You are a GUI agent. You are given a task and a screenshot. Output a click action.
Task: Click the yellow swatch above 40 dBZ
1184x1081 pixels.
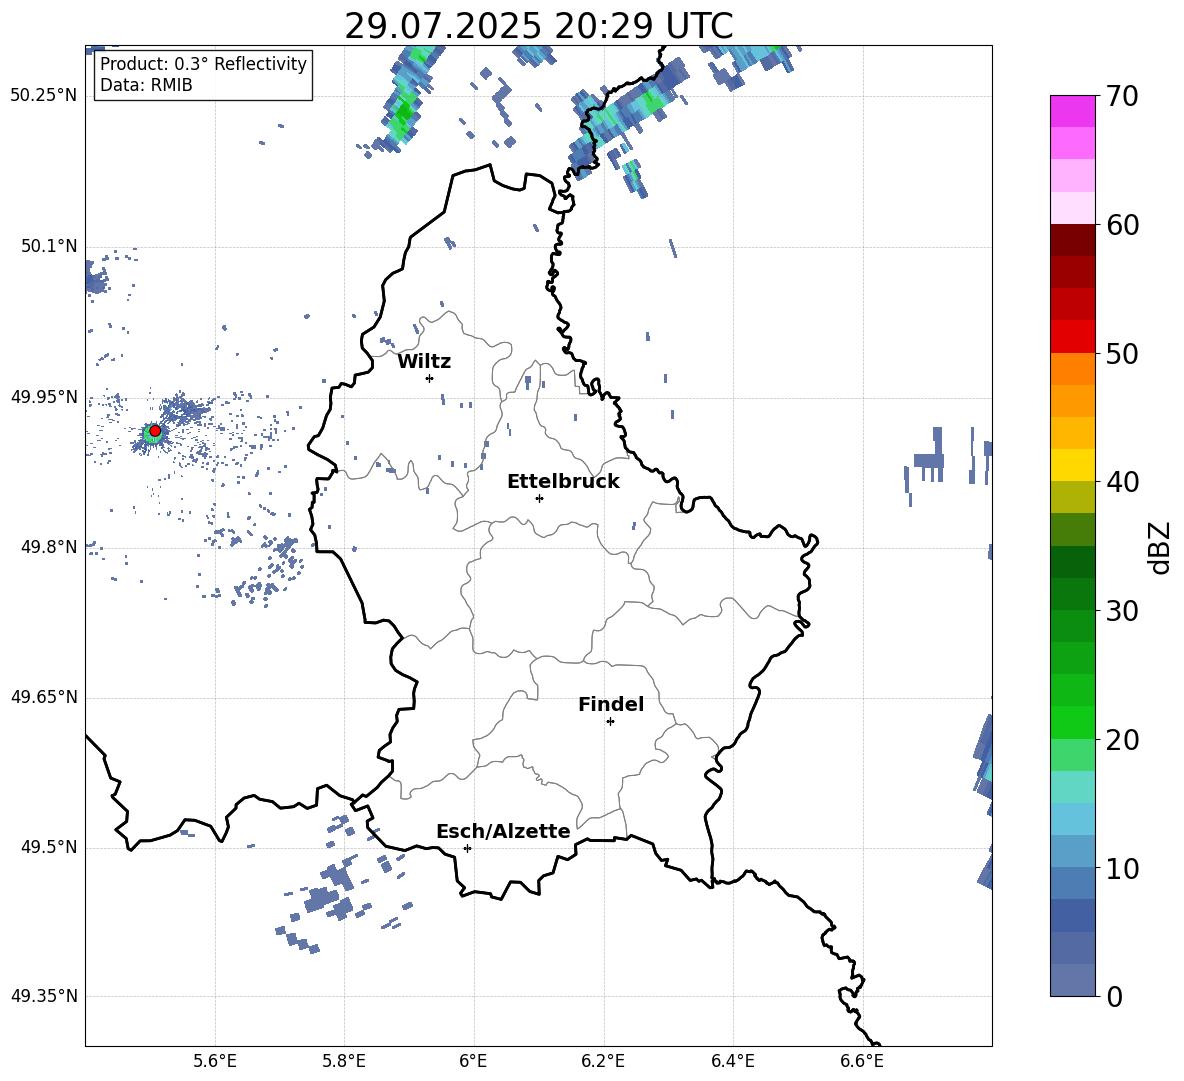(x=1072, y=465)
